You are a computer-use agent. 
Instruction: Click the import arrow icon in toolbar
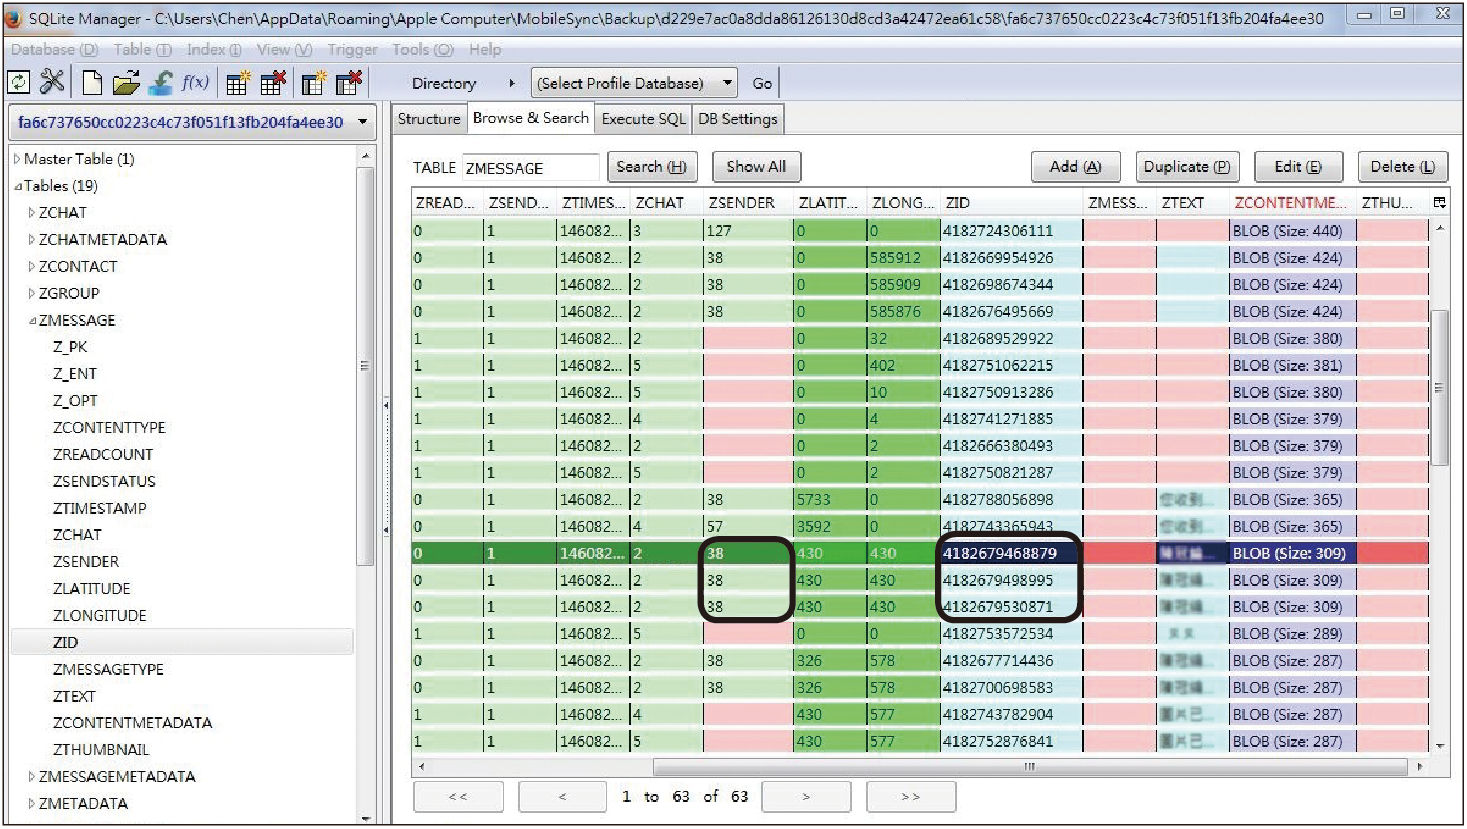coord(160,83)
